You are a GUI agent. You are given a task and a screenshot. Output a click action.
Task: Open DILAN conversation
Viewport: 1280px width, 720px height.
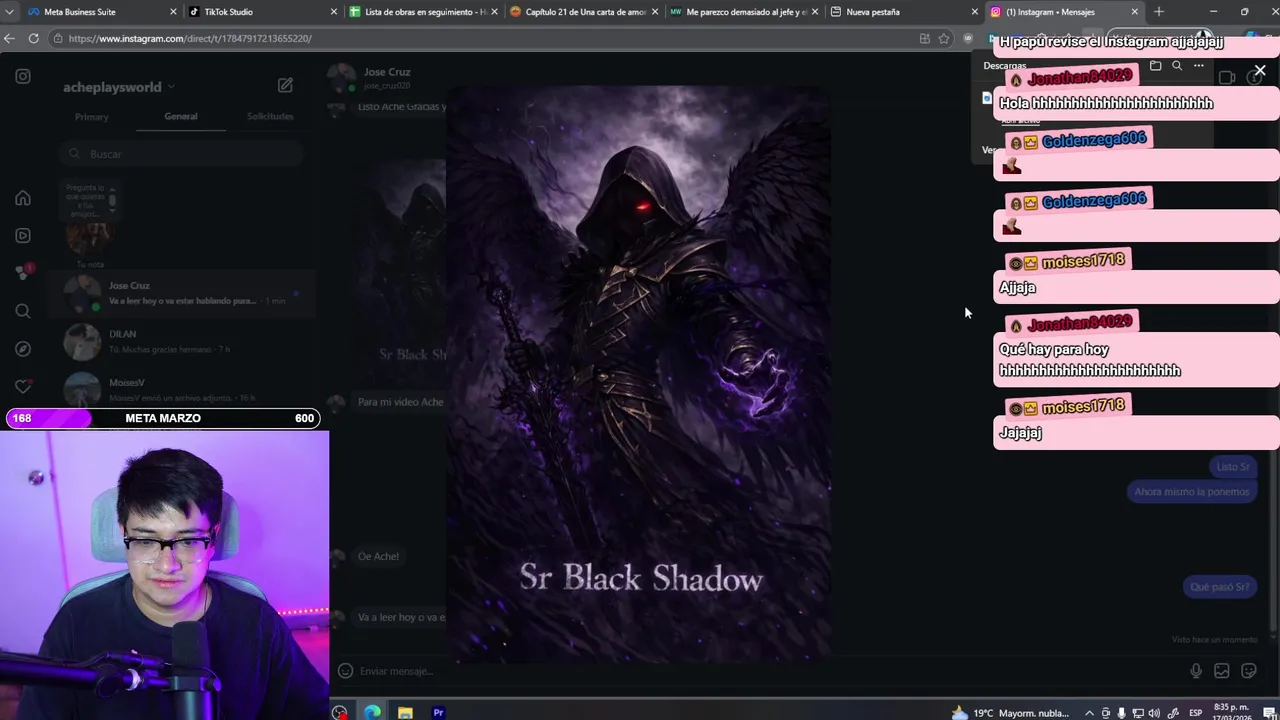point(180,341)
